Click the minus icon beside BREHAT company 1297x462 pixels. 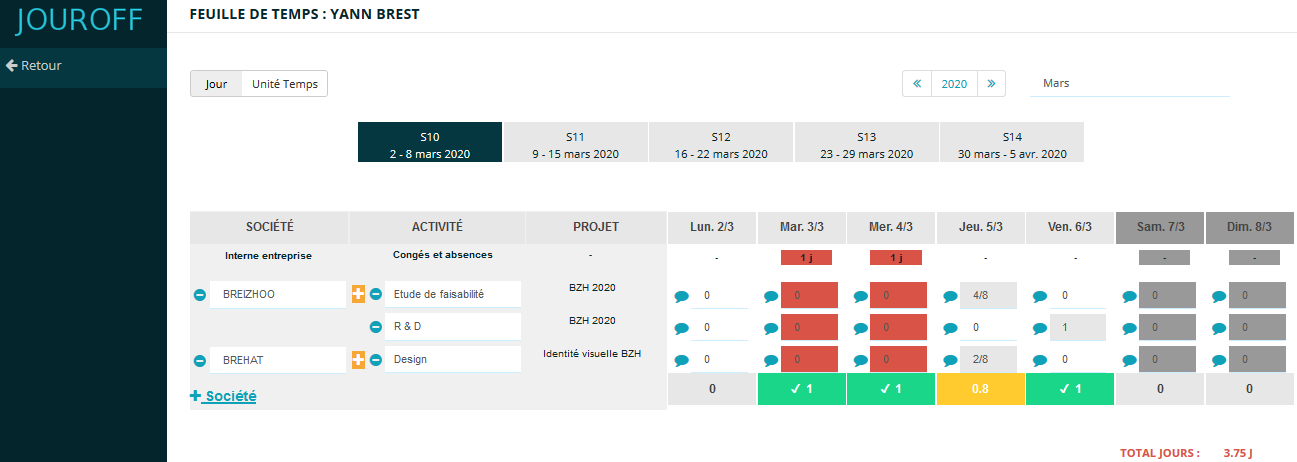tap(200, 360)
